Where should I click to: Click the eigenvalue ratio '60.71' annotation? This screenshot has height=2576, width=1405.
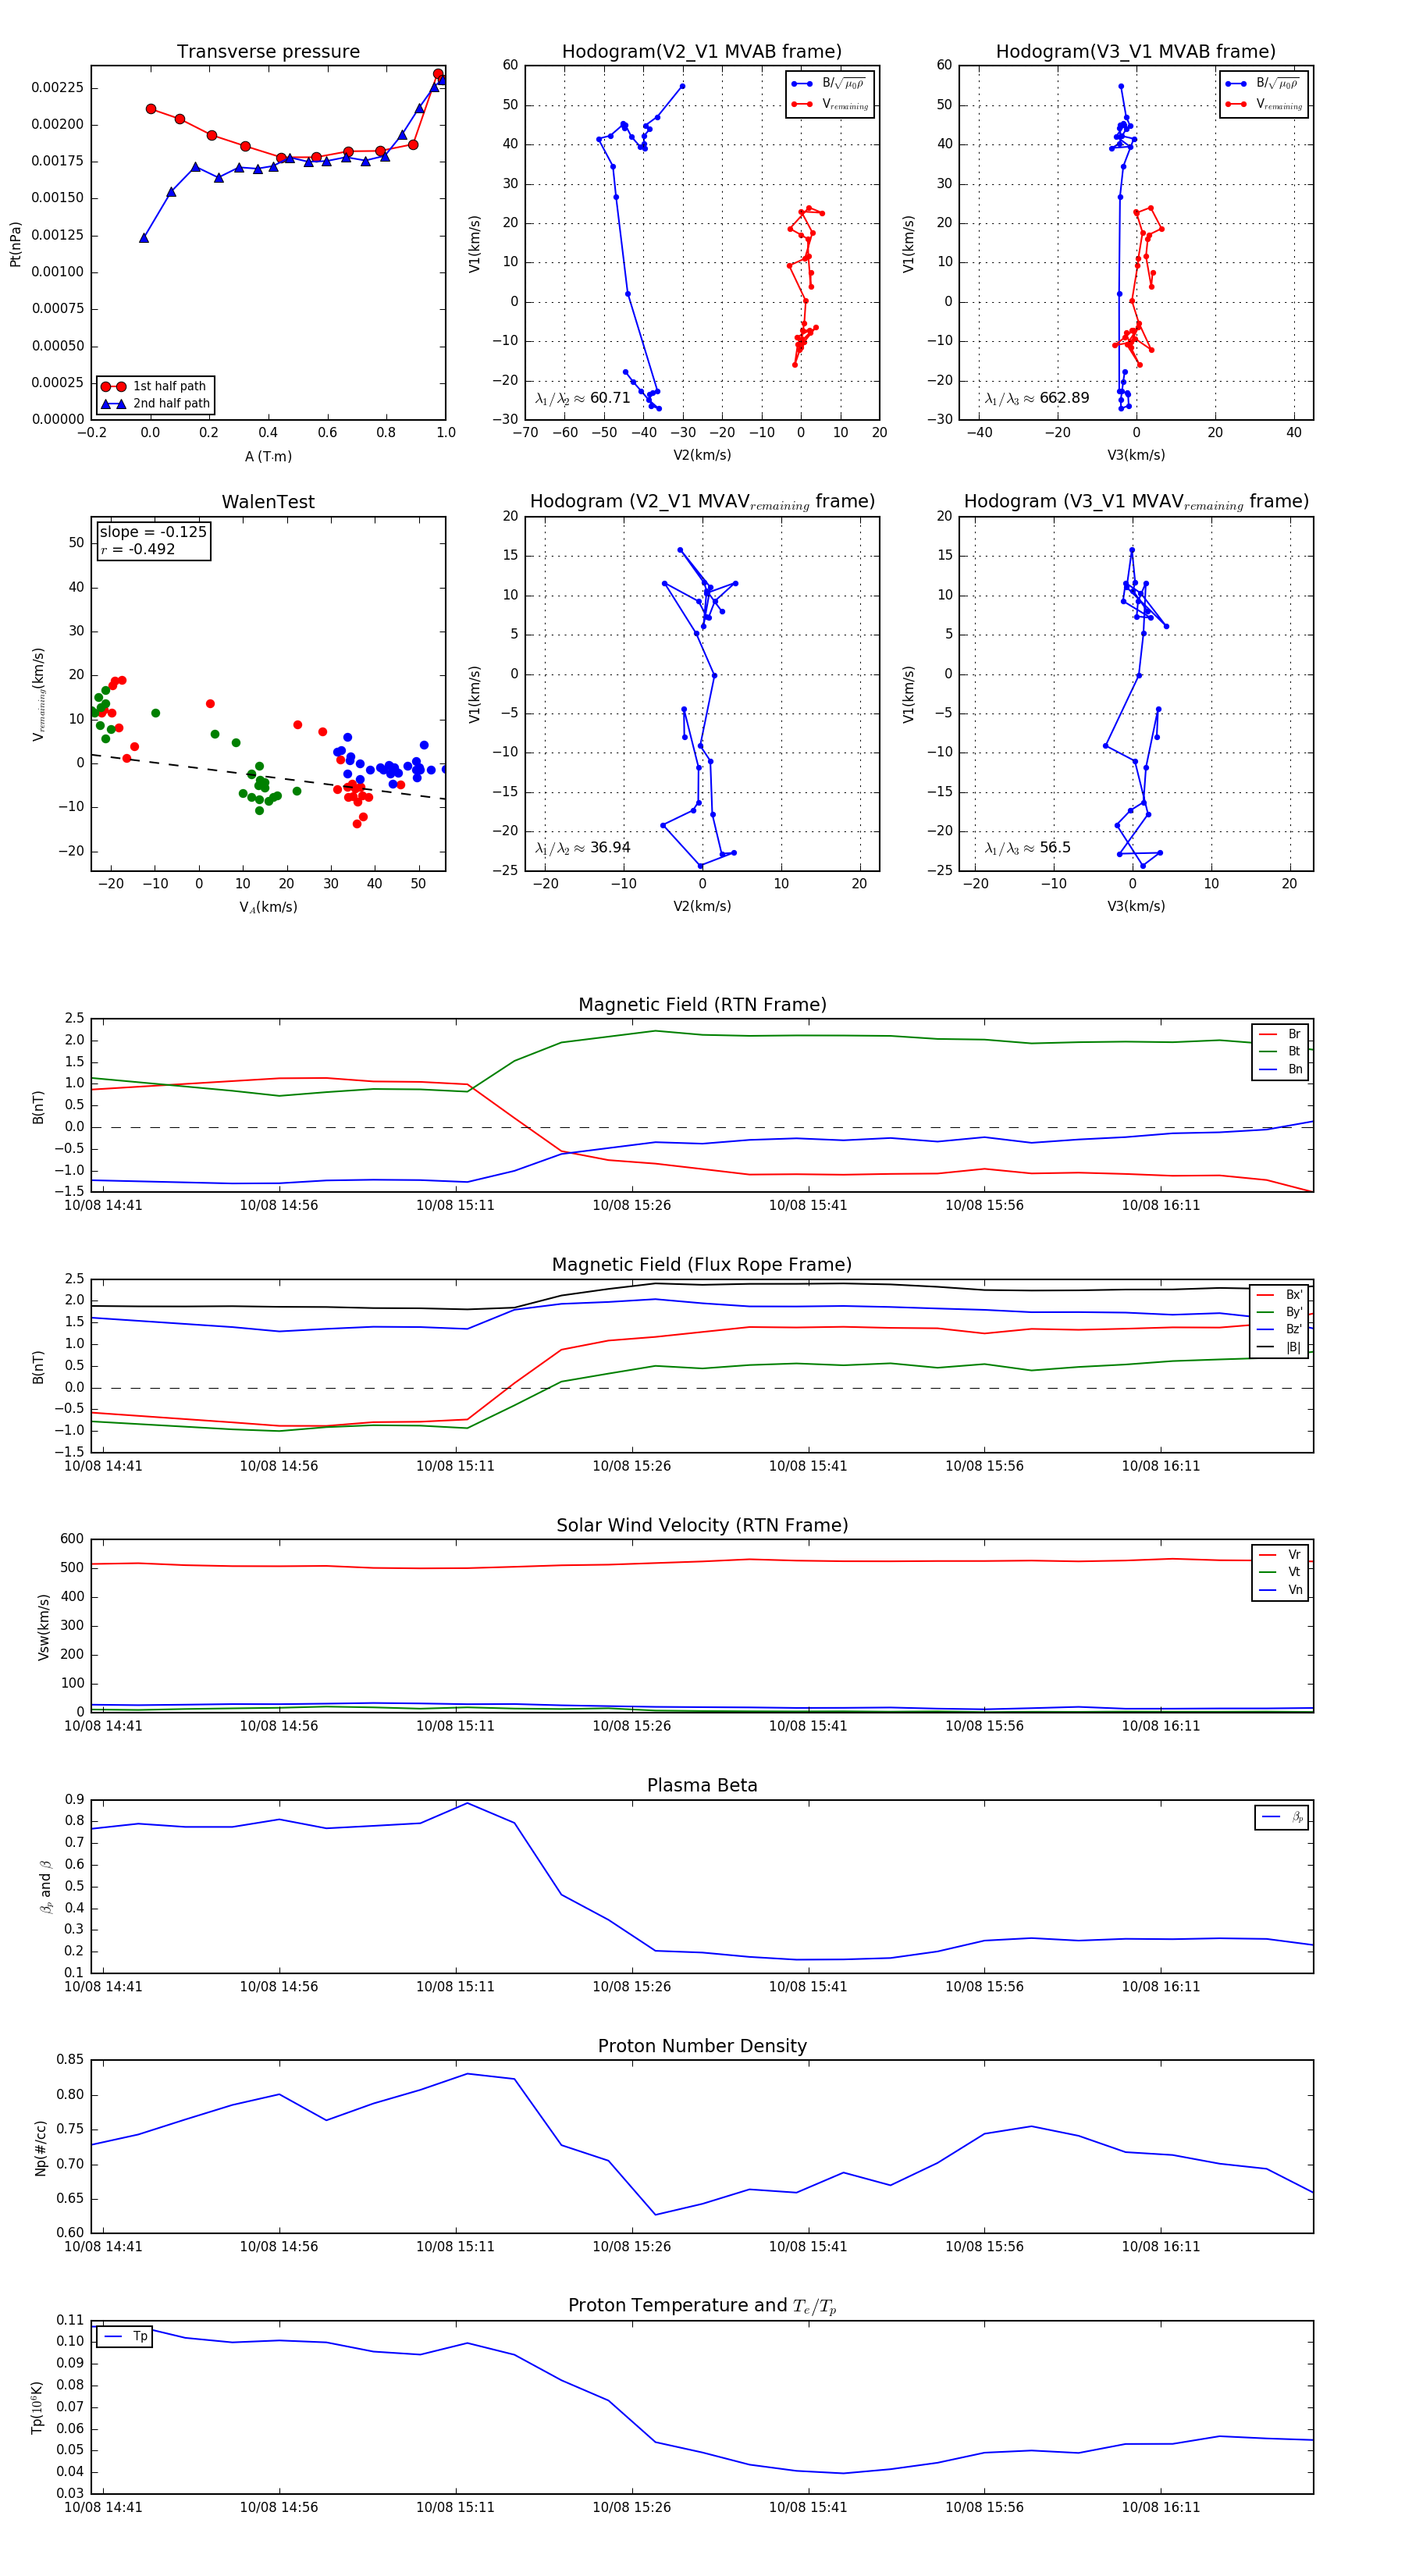pyautogui.click(x=582, y=398)
